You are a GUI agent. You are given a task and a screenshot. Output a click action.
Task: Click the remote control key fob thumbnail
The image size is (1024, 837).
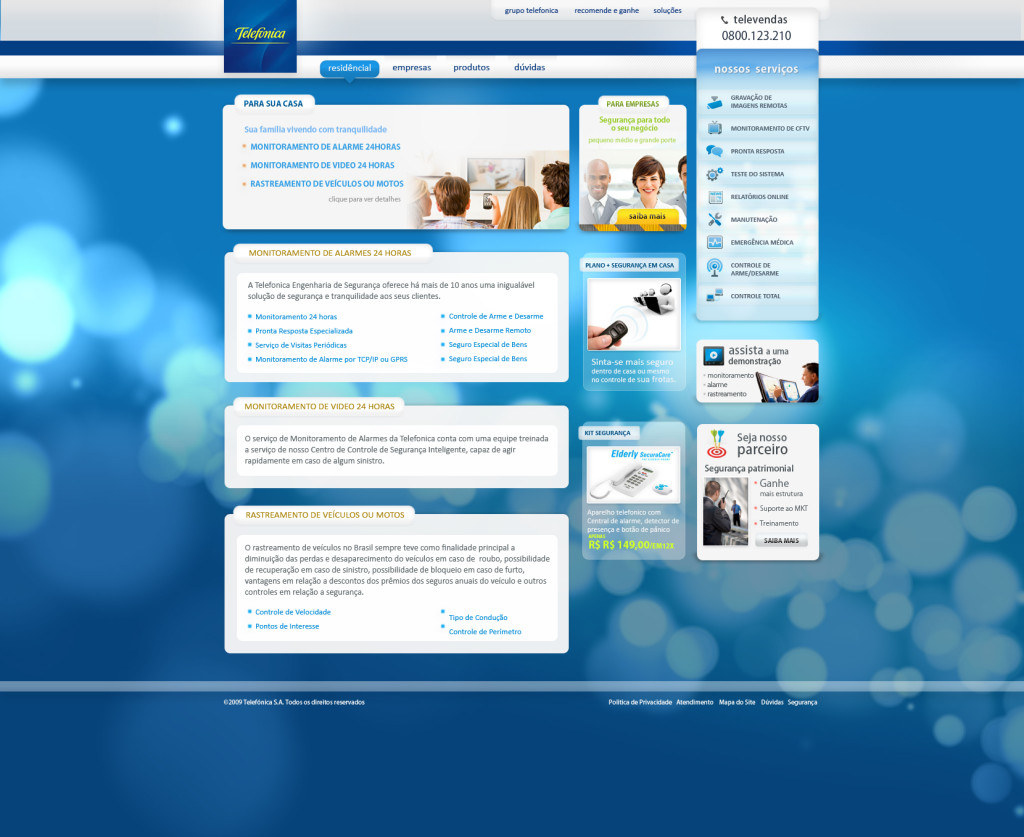tap(633, 314)
